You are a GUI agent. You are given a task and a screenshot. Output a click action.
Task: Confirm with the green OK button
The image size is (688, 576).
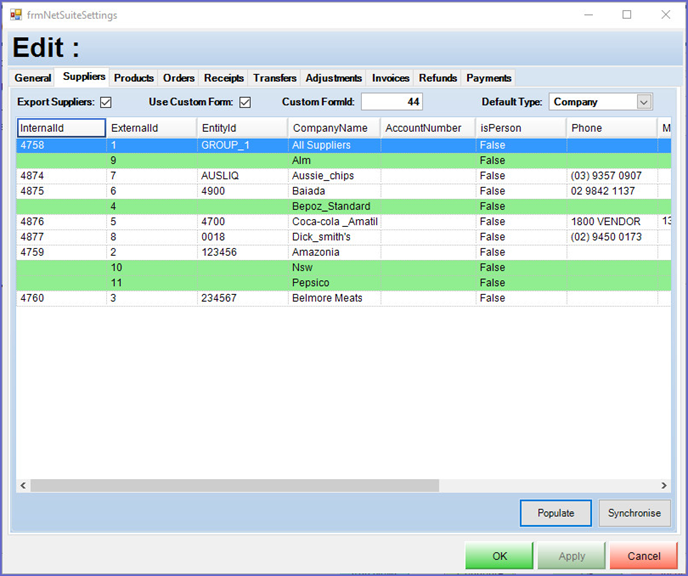tap(499, 556)
